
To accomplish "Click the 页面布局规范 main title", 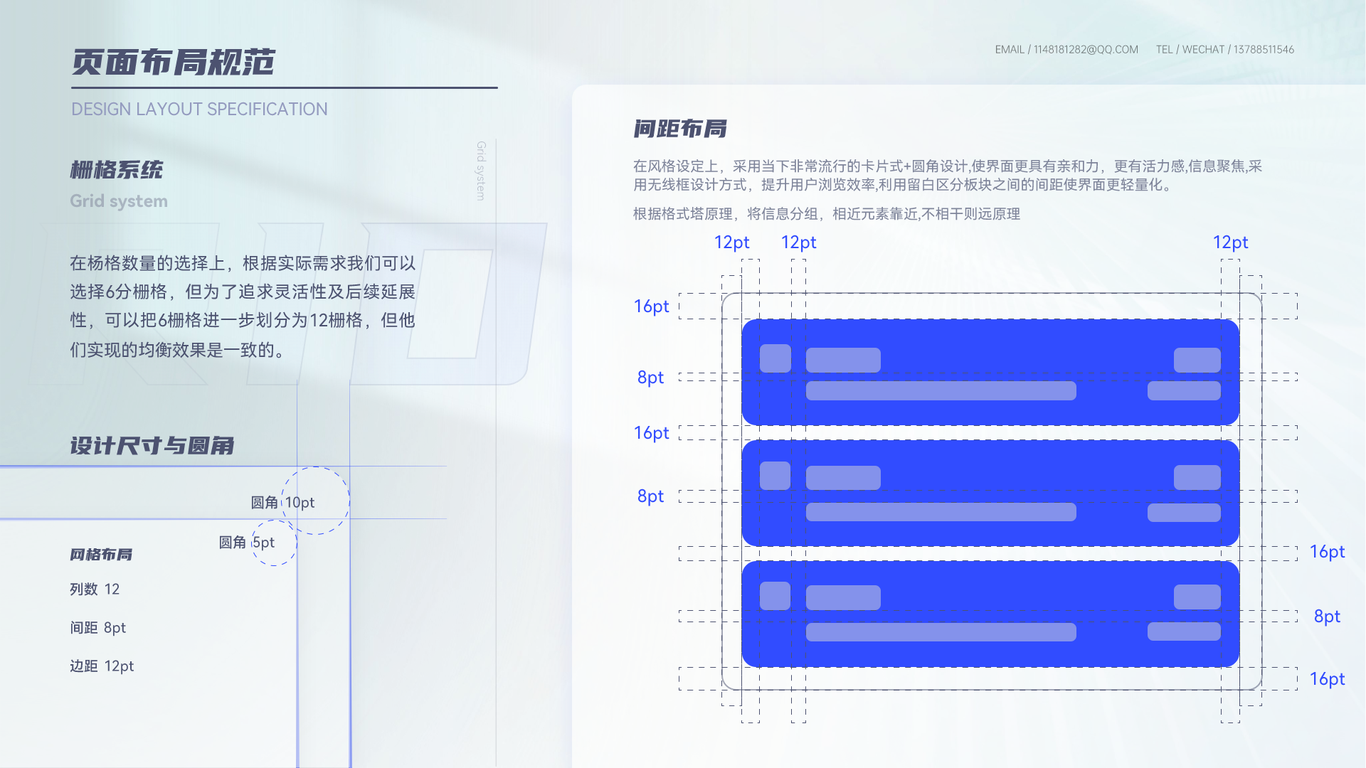I will point(172,62).
